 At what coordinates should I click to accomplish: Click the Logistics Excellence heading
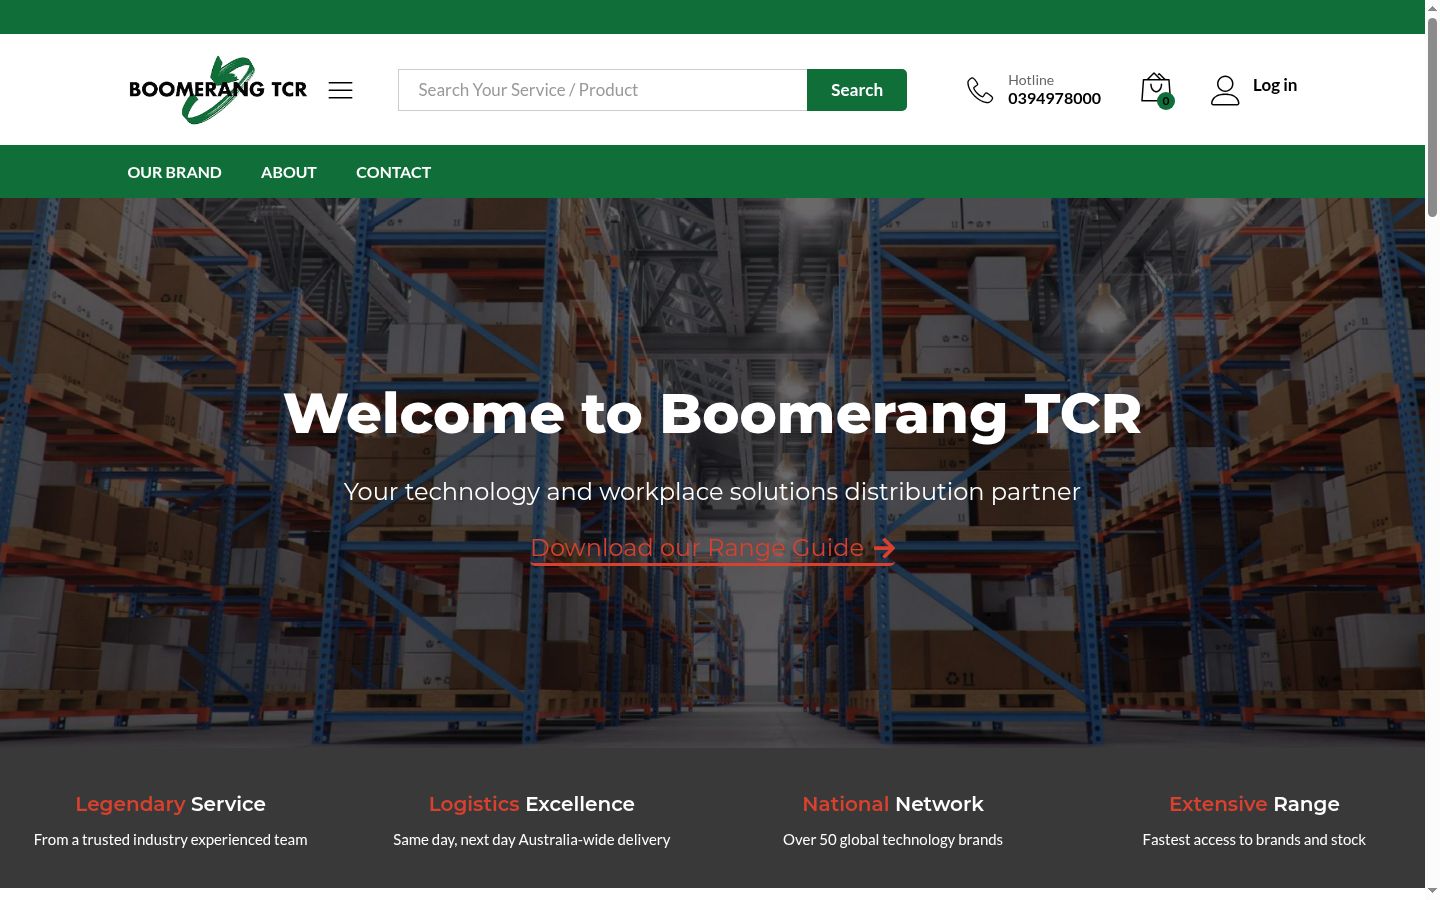click(532, 804)
